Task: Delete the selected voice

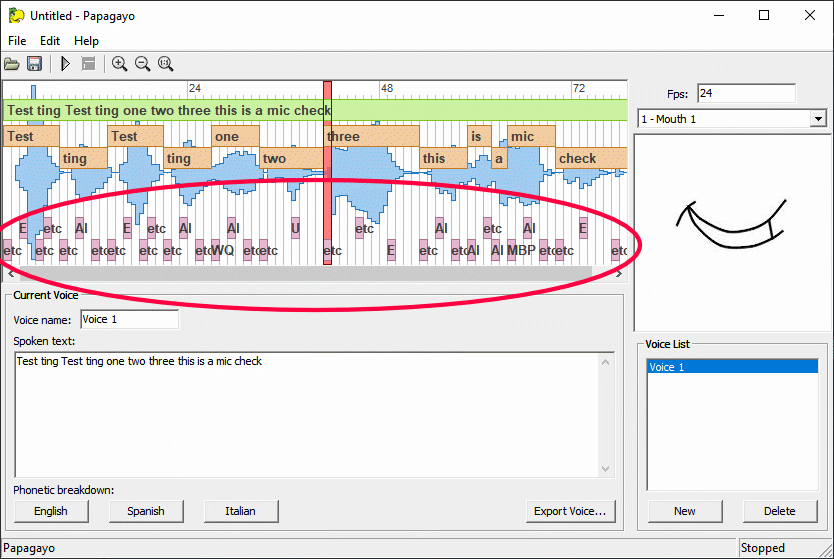Action: (x=780, y=511)
